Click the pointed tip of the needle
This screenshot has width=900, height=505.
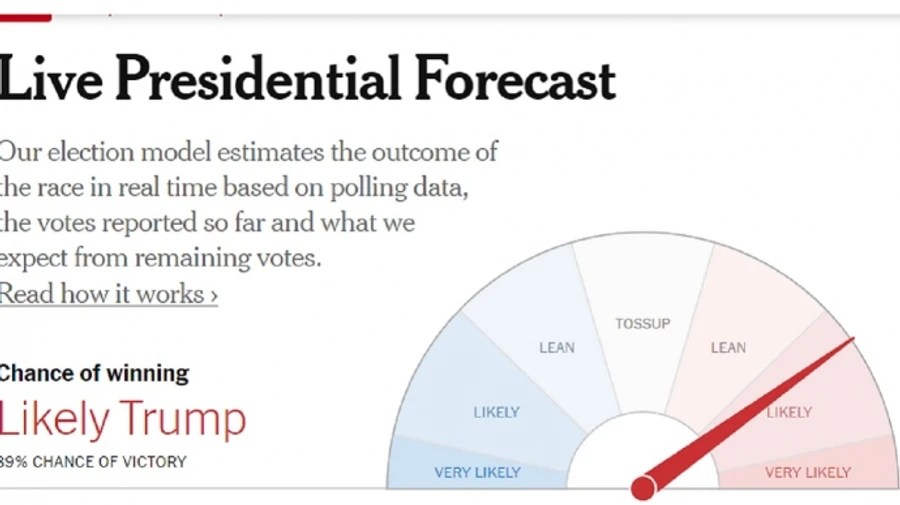click(852, 340)
